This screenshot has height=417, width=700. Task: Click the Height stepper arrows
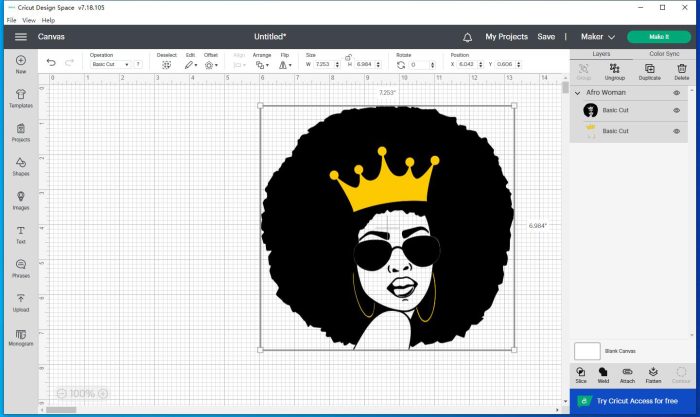(378, 64)
